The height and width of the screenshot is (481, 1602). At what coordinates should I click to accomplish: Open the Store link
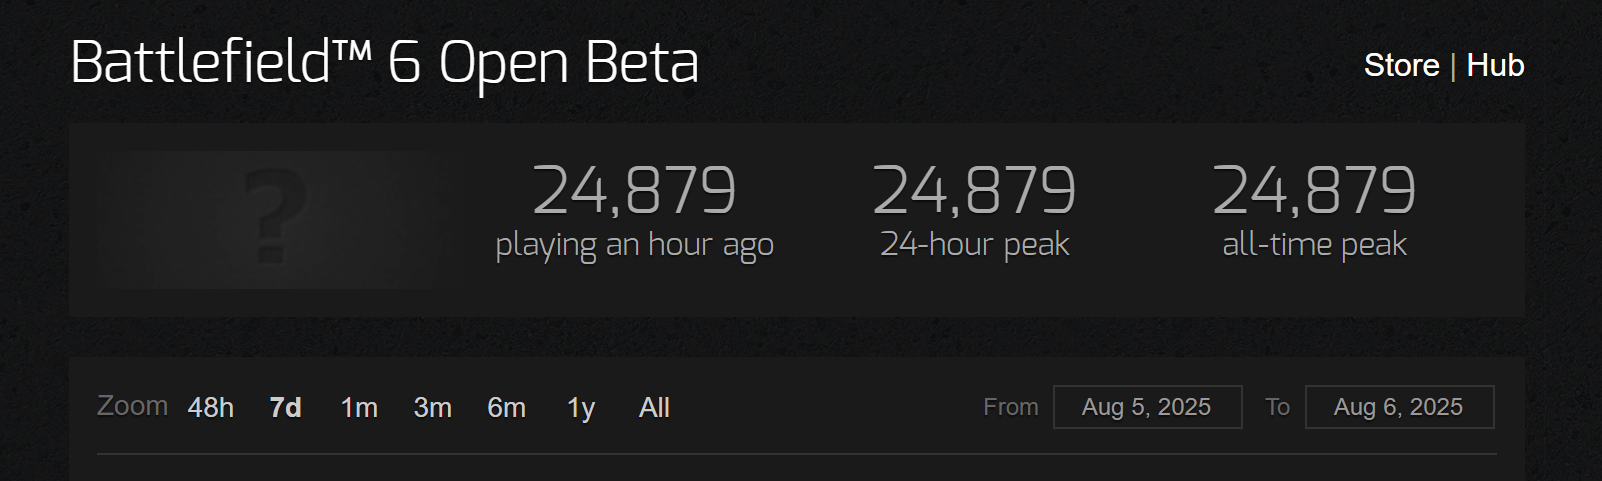point(1401,65)
